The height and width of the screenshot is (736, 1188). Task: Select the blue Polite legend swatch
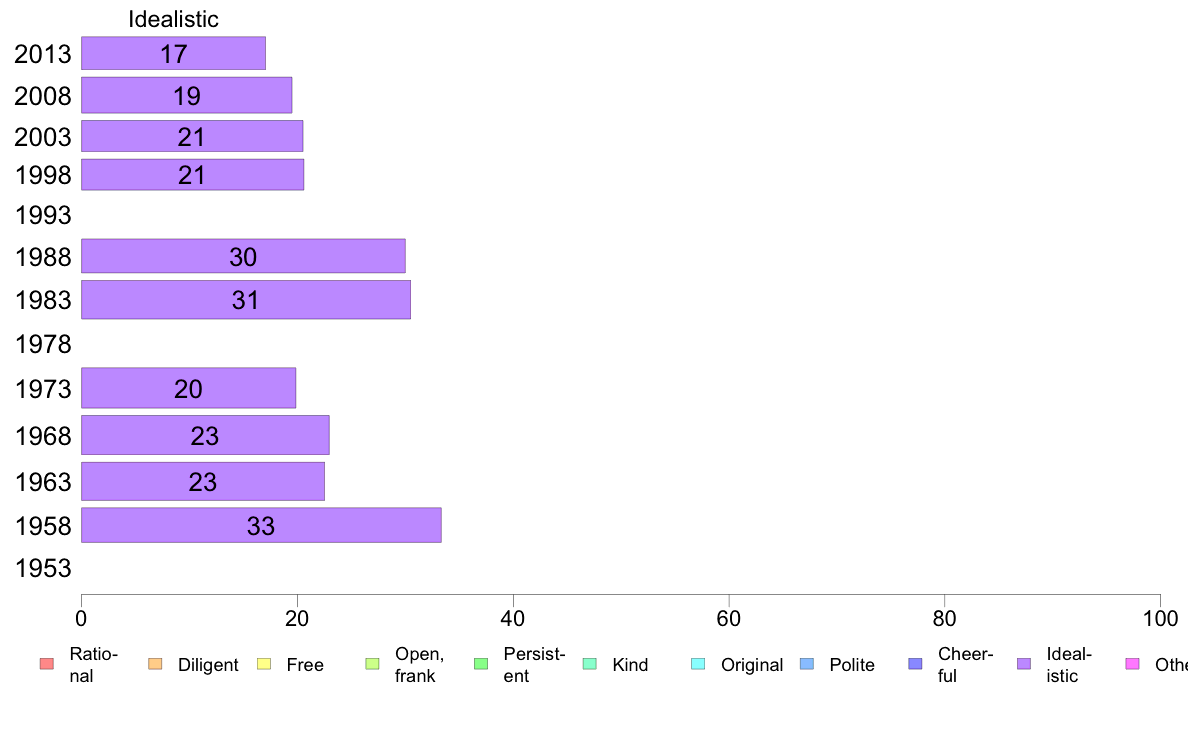pos(807,664)
